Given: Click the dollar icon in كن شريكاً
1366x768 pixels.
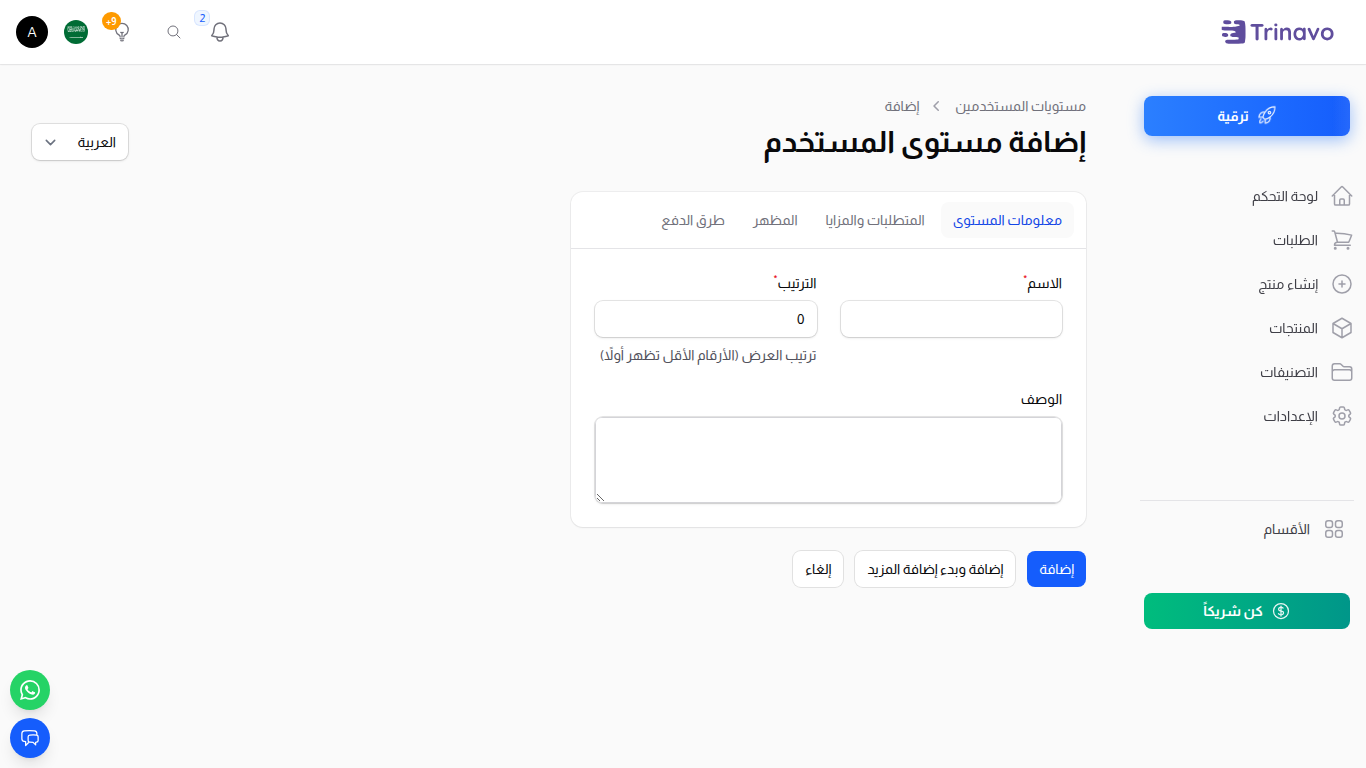Looking at the screenshot, I should (1281, 611).
